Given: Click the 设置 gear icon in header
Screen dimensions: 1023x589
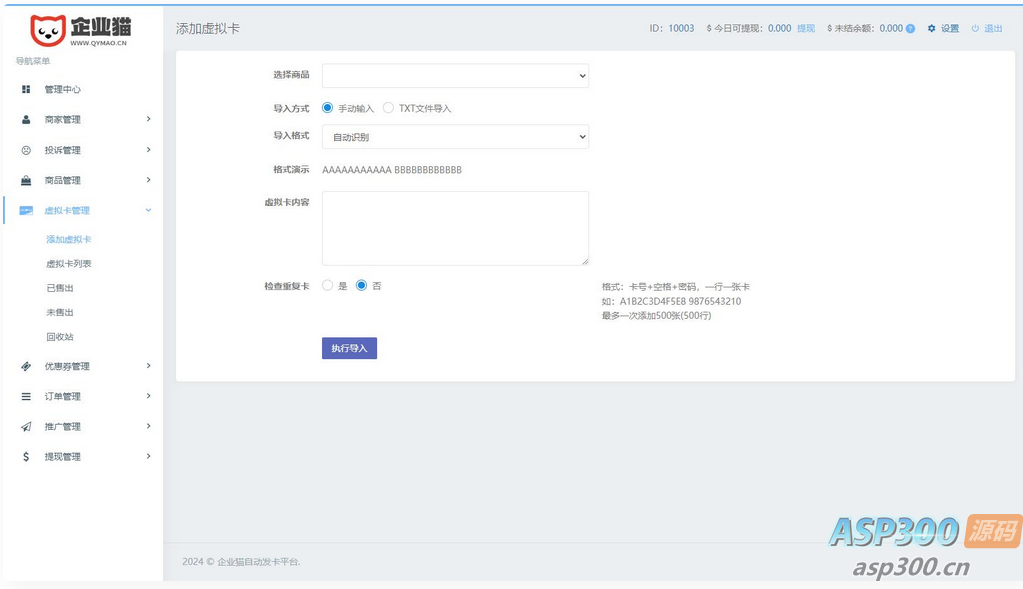Looking at the screenshot, I should (932, 29).
